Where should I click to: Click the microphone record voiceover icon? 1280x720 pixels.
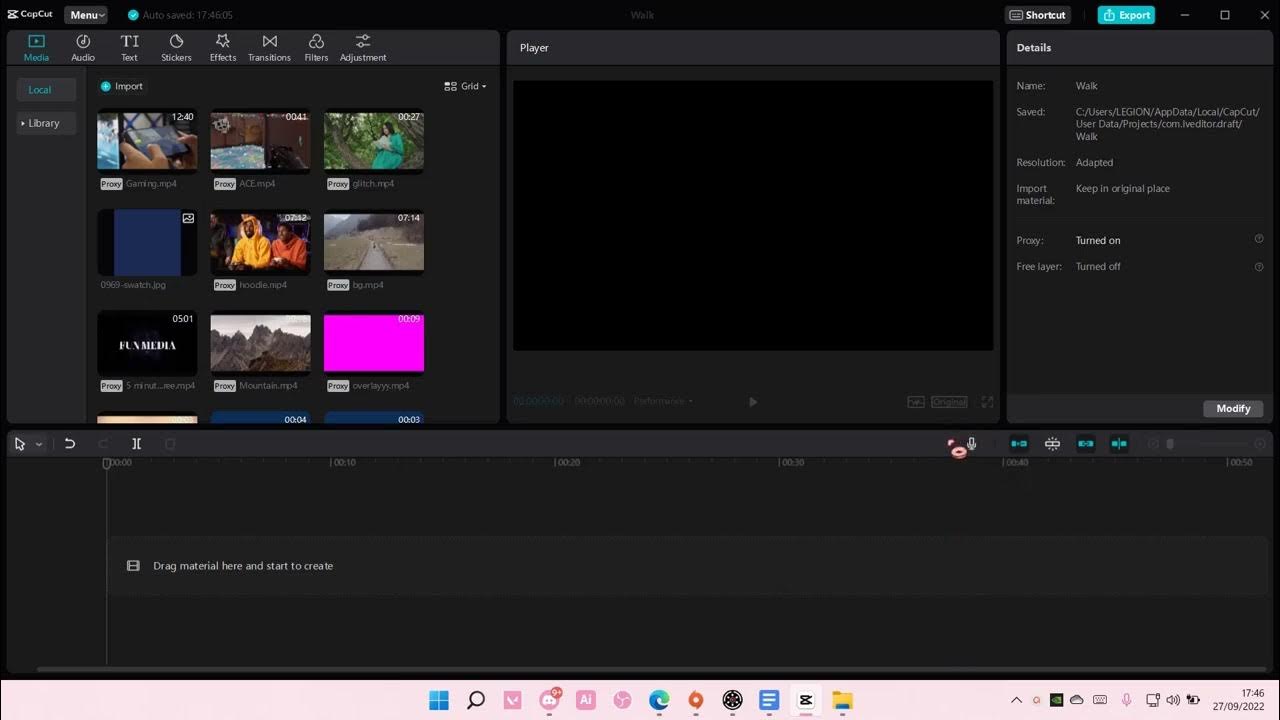[x=971, y=444]
